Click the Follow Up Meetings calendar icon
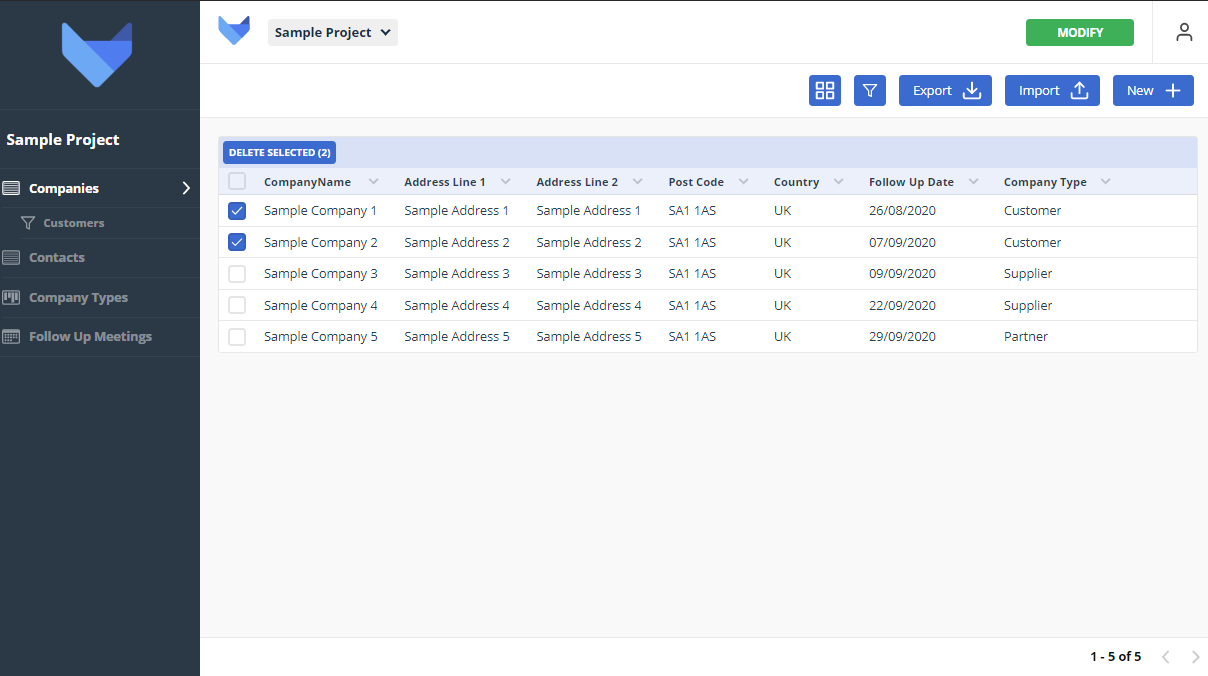This screenshot has width=1208, height=676. [x=11, y=337]
